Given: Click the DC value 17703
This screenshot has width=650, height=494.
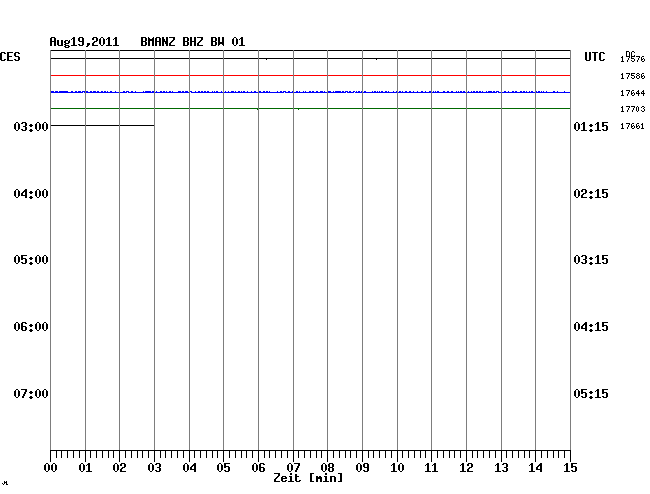Looking at the screenshot, I should click(x=633, y=109).
